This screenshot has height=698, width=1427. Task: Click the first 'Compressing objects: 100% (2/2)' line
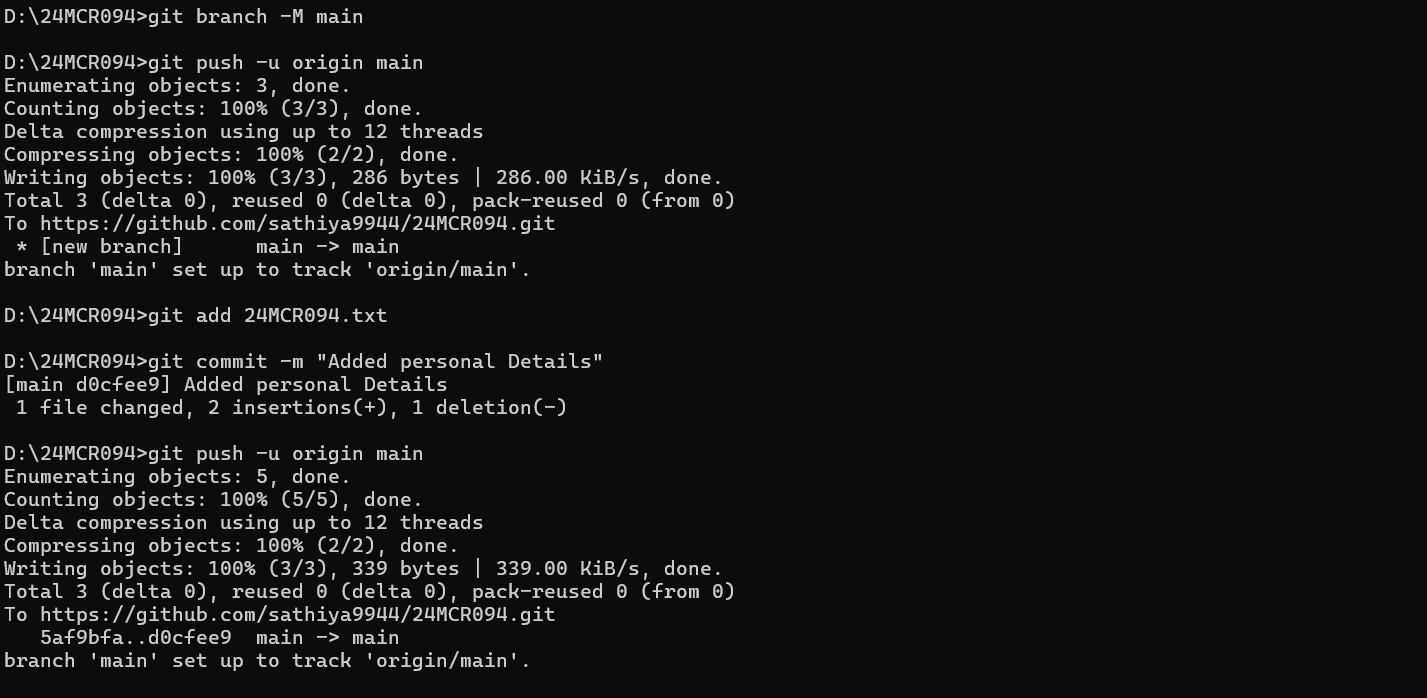[231, 155]
